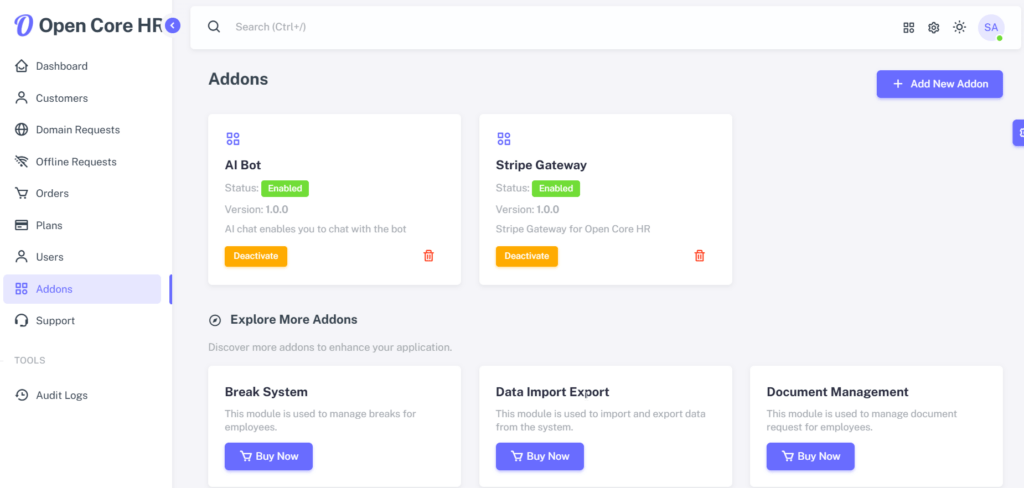Open the shortcuts grid icon in the top bar
This screenshot has height=488, width=1024.
click(908, 27)
